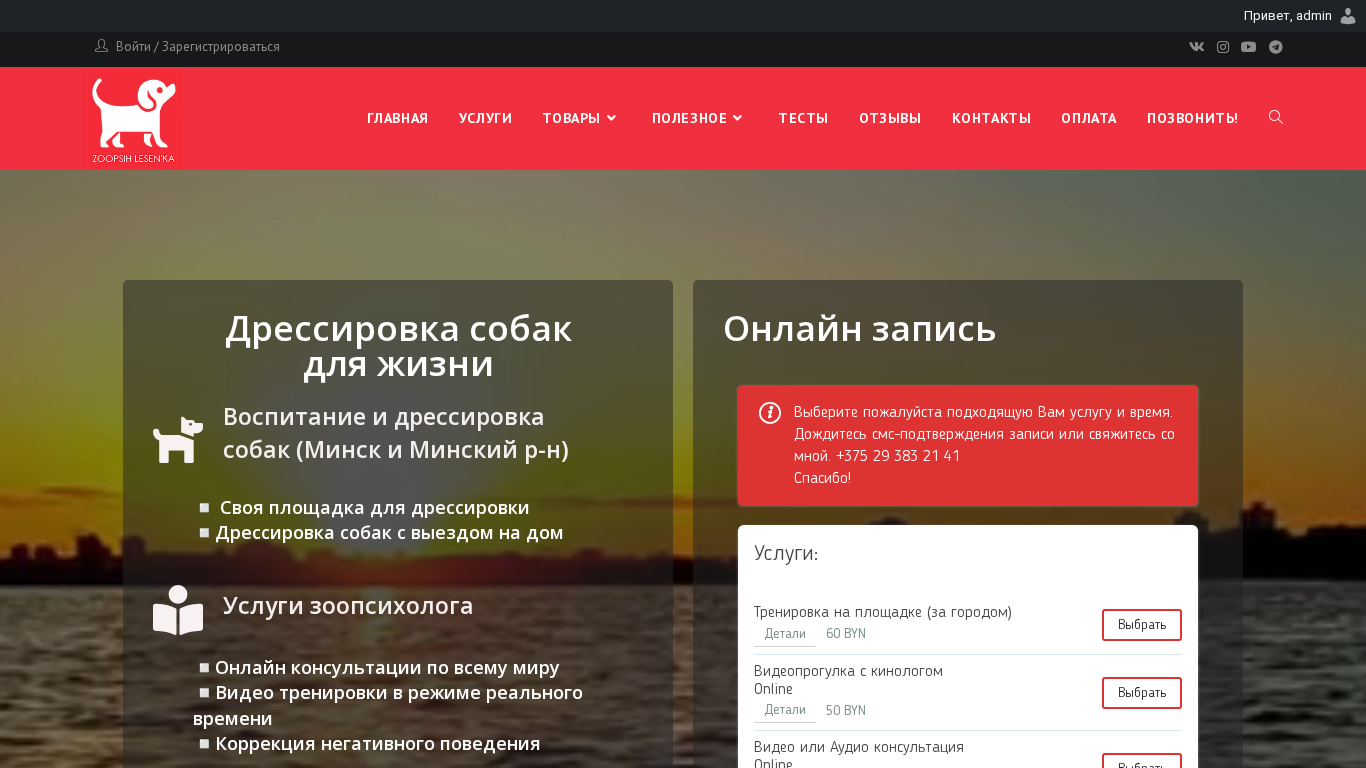Click the Дрессировка собак для жизни heading

[x=398, y=346]
